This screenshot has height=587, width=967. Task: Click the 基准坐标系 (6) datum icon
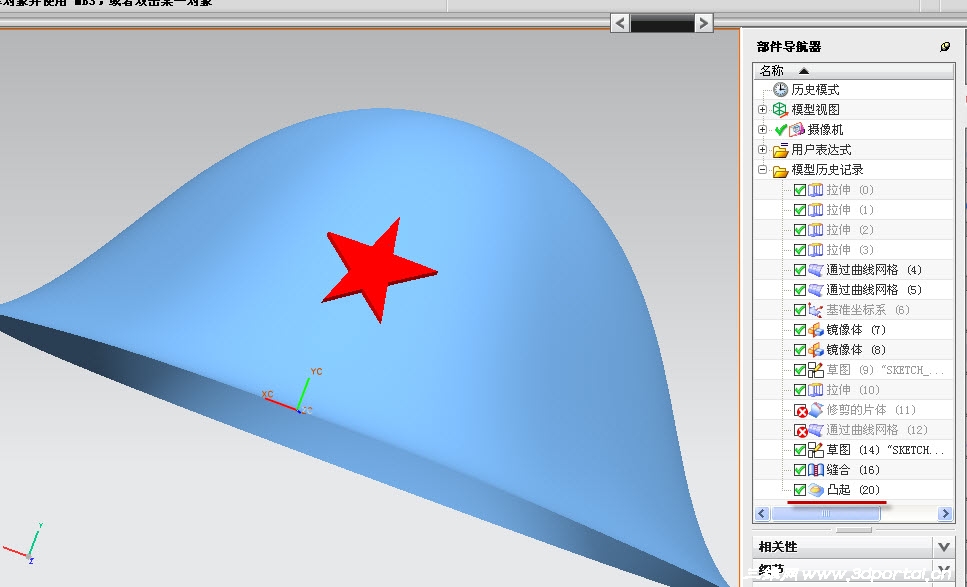(x=816, y=310)
